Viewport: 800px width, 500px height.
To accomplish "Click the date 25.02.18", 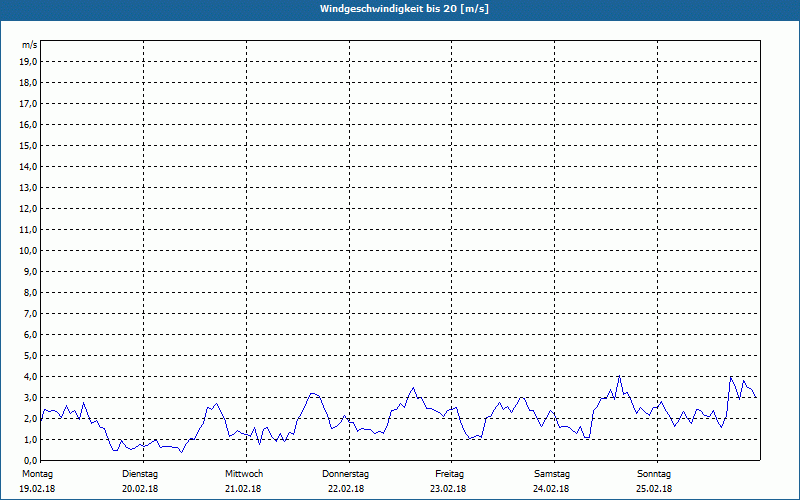I will (x=654, y=489).
